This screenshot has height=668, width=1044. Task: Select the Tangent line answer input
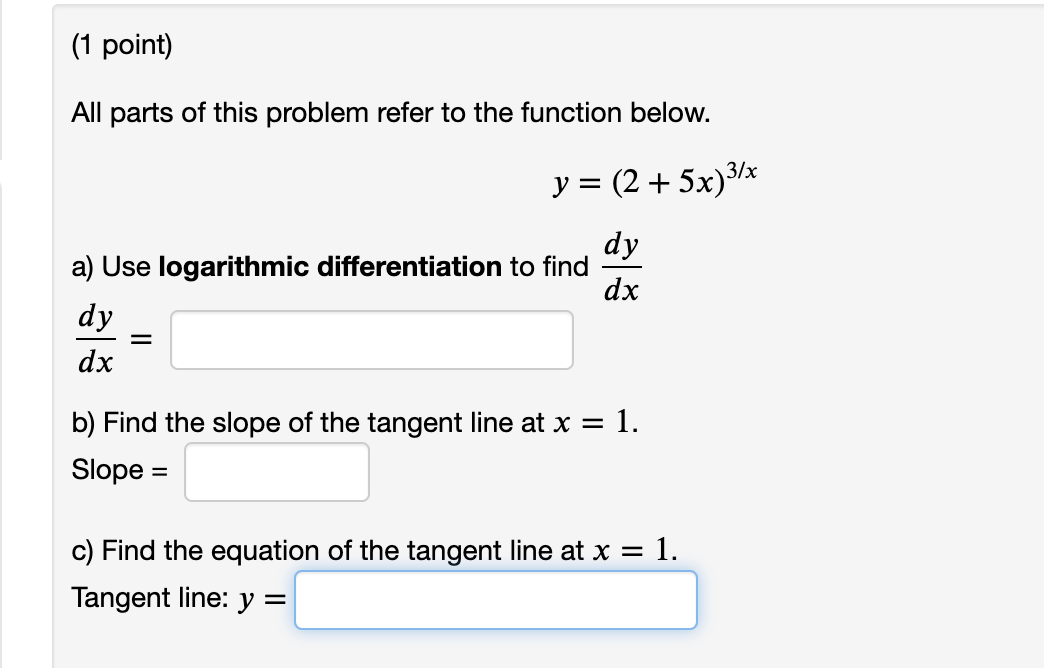click(496, 599)
